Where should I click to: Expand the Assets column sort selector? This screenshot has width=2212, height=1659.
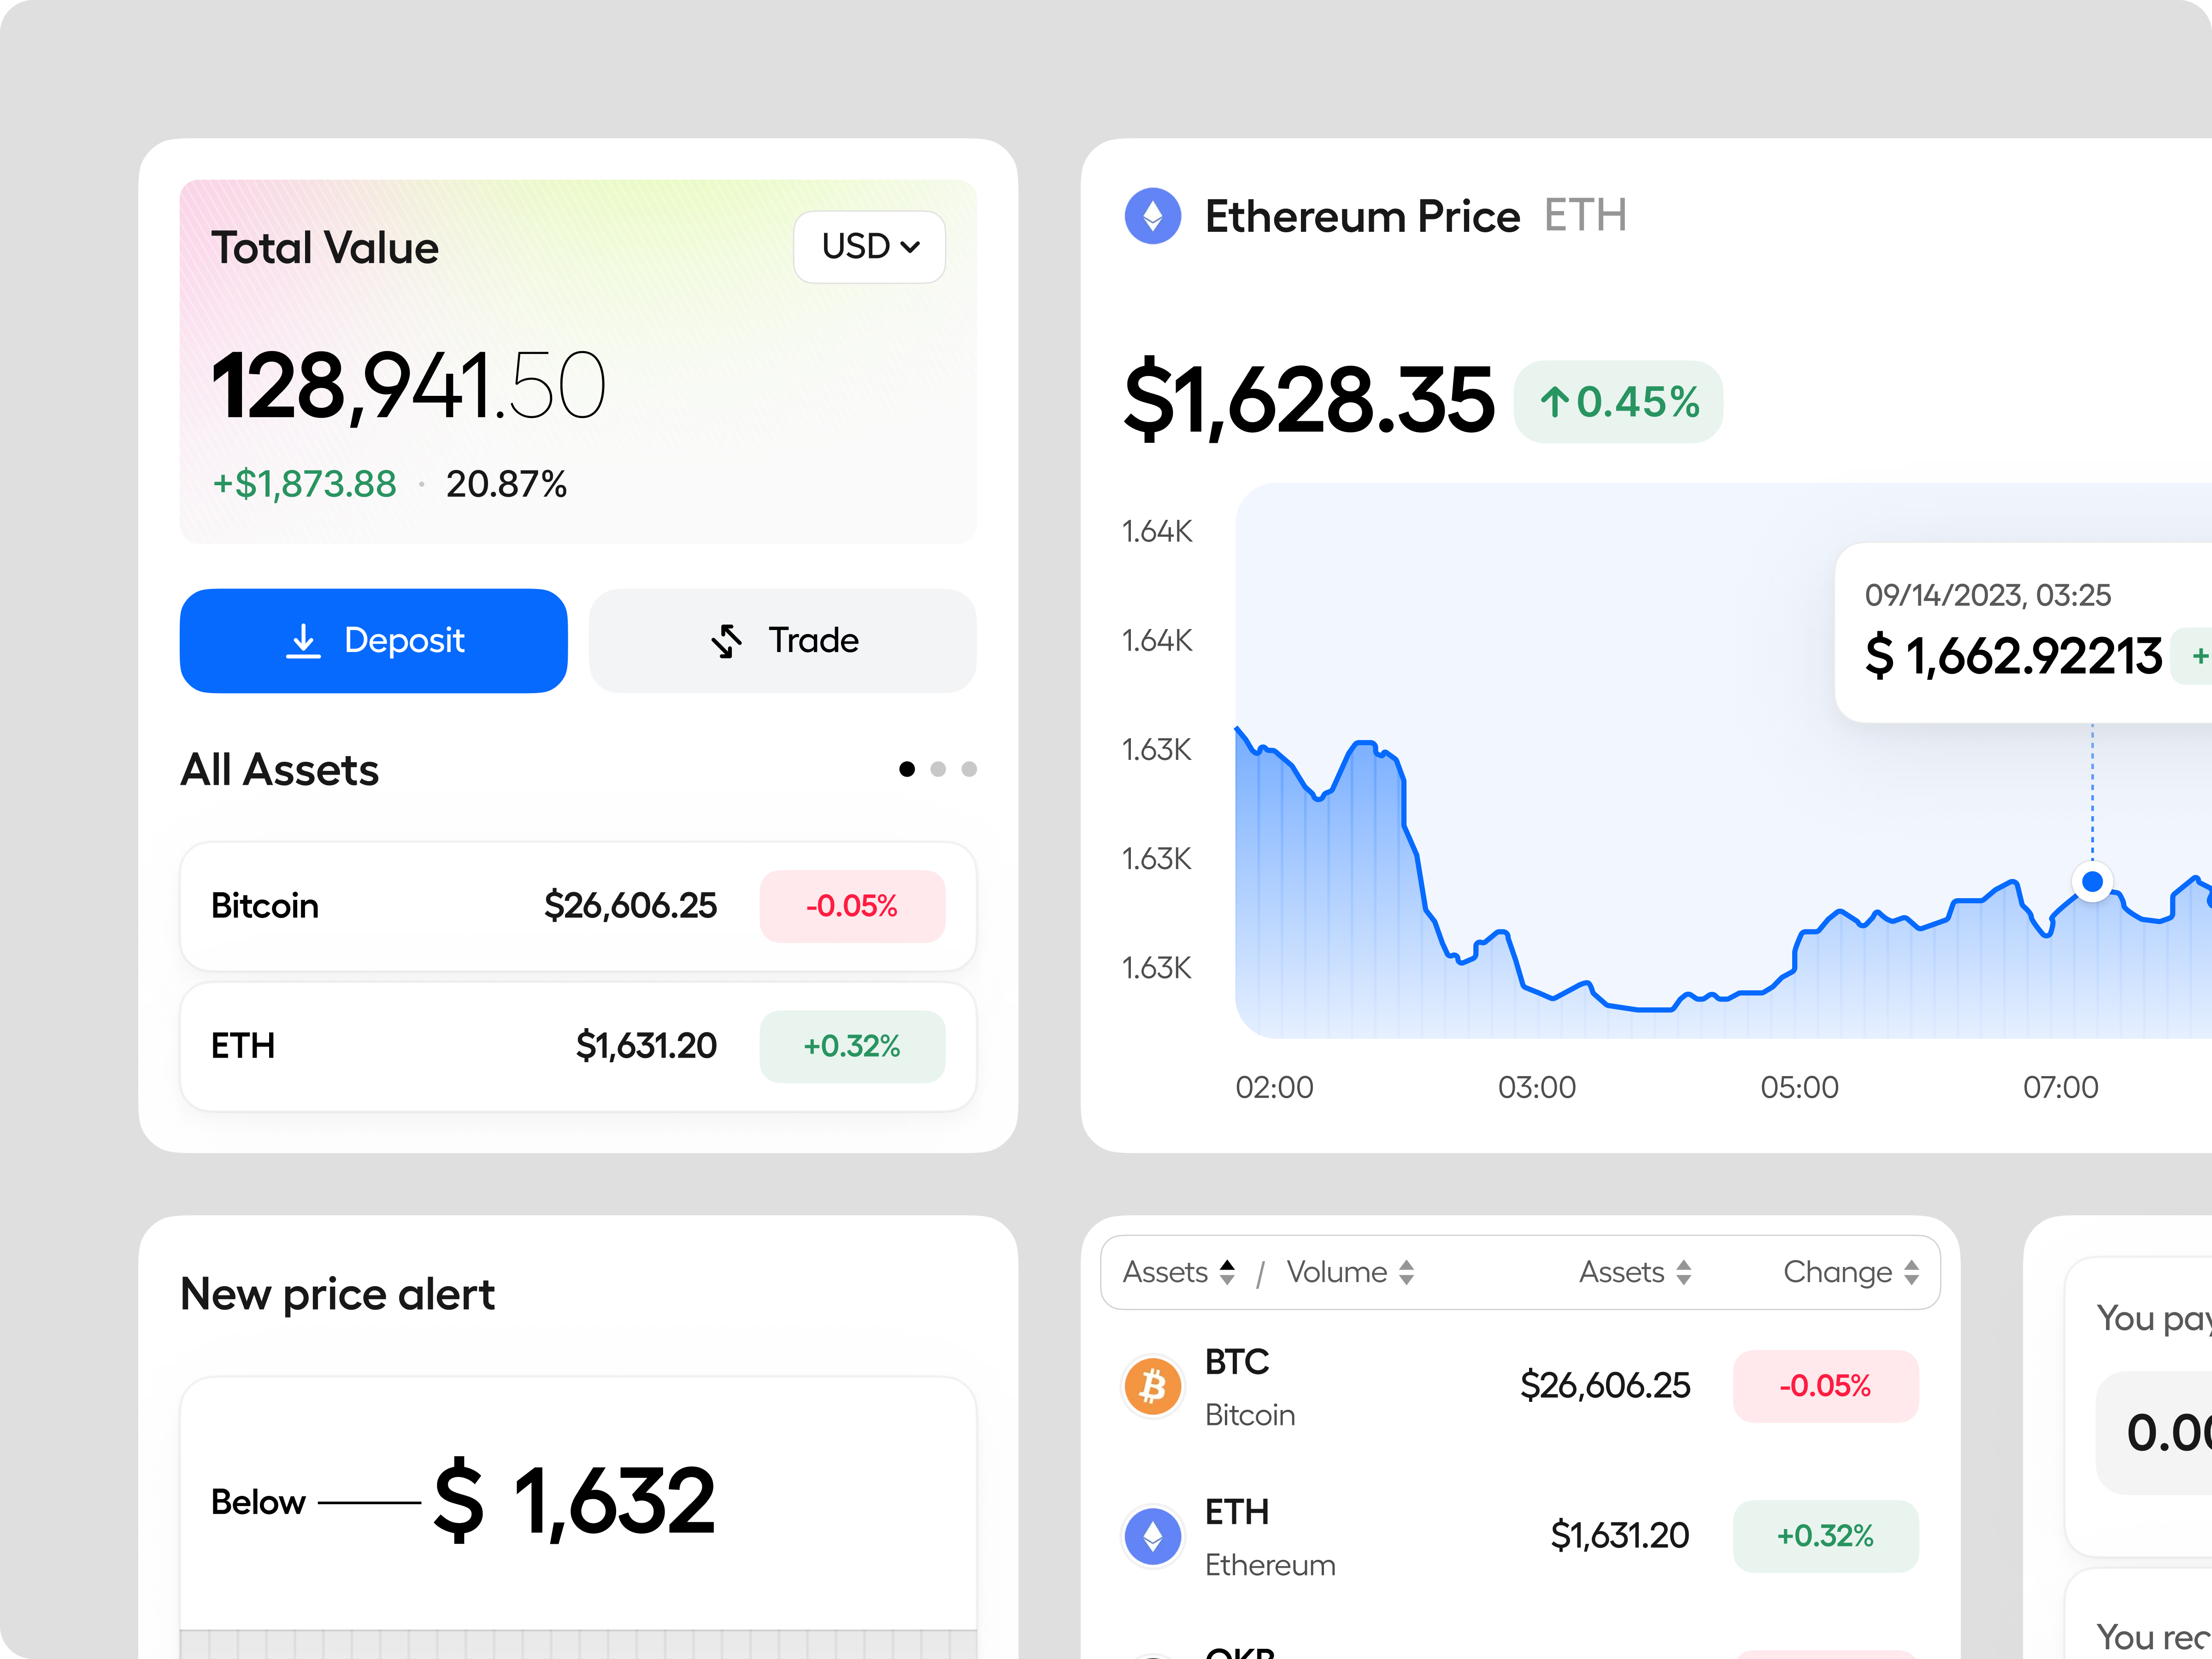pyautogui.click(x=1228, y=1272)
